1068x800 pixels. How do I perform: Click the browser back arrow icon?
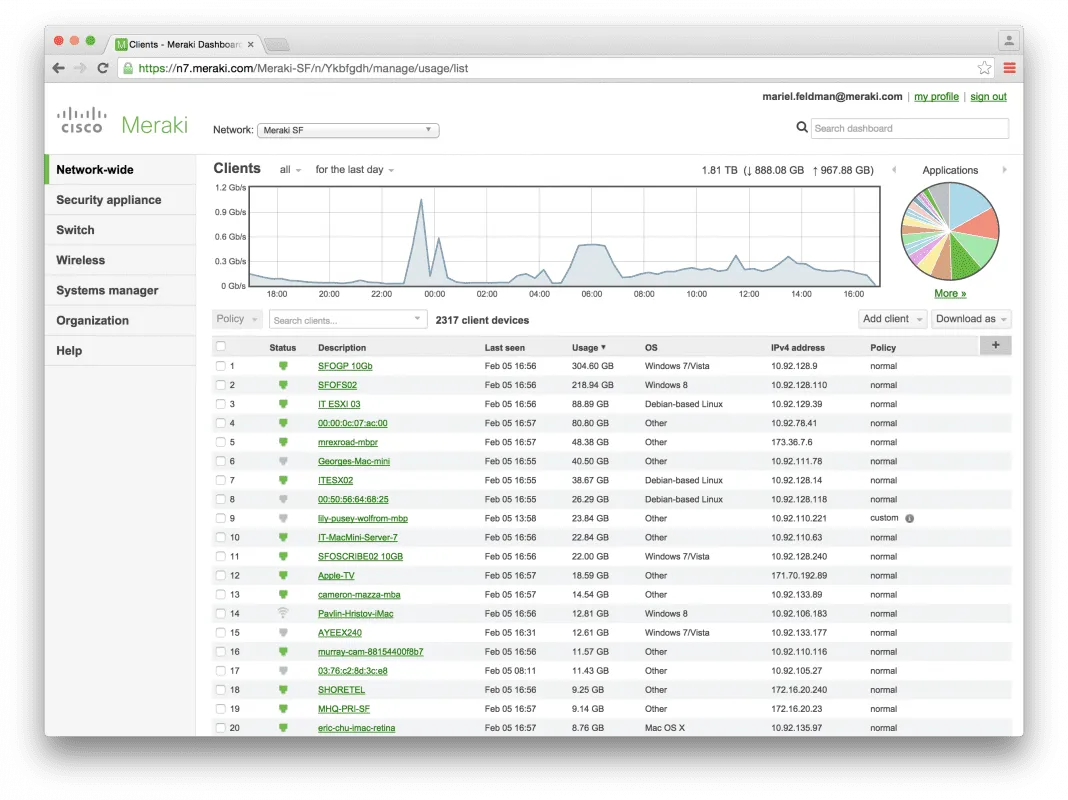pyautogui.click(x=59, y=68)
